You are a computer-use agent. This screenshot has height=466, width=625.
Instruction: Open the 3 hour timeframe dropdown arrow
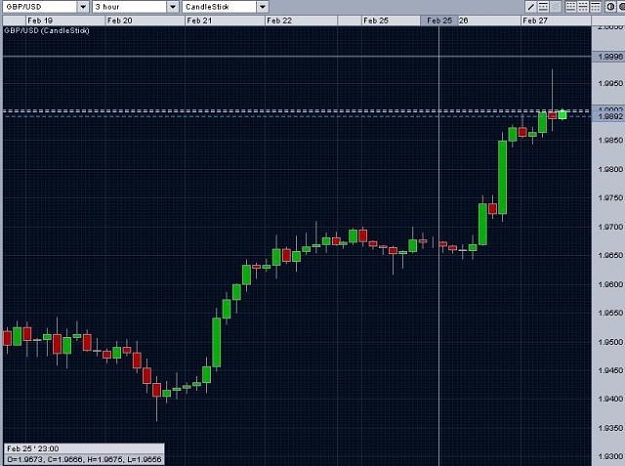click(173, 7)
